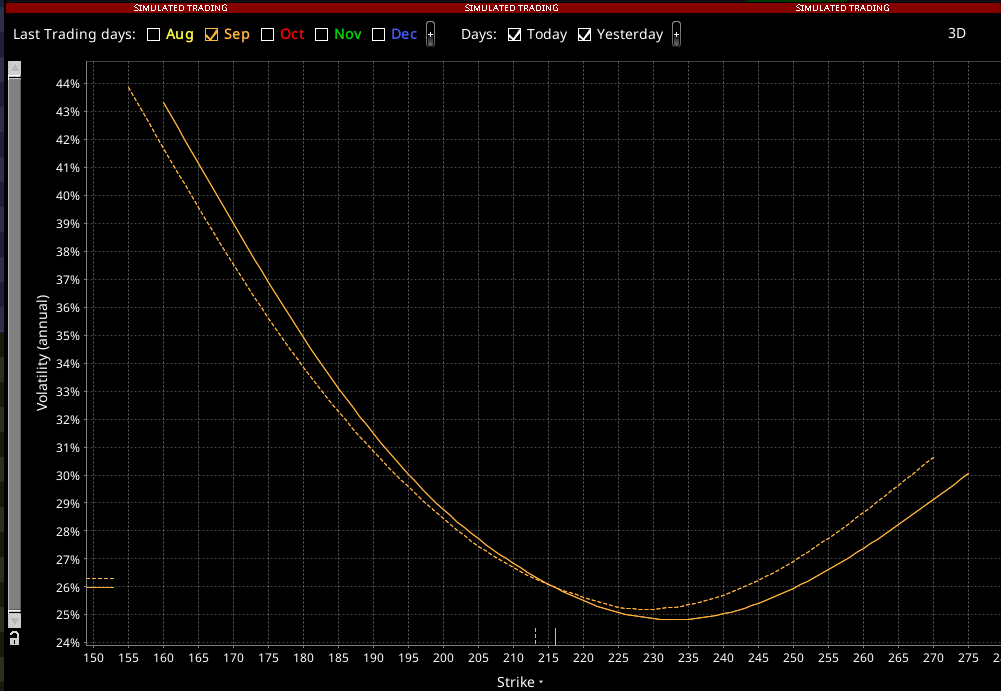The height and width of the screenshot is (691, 1001).
Task: Click the vertical scrollbar thumb
Action: 14,344
